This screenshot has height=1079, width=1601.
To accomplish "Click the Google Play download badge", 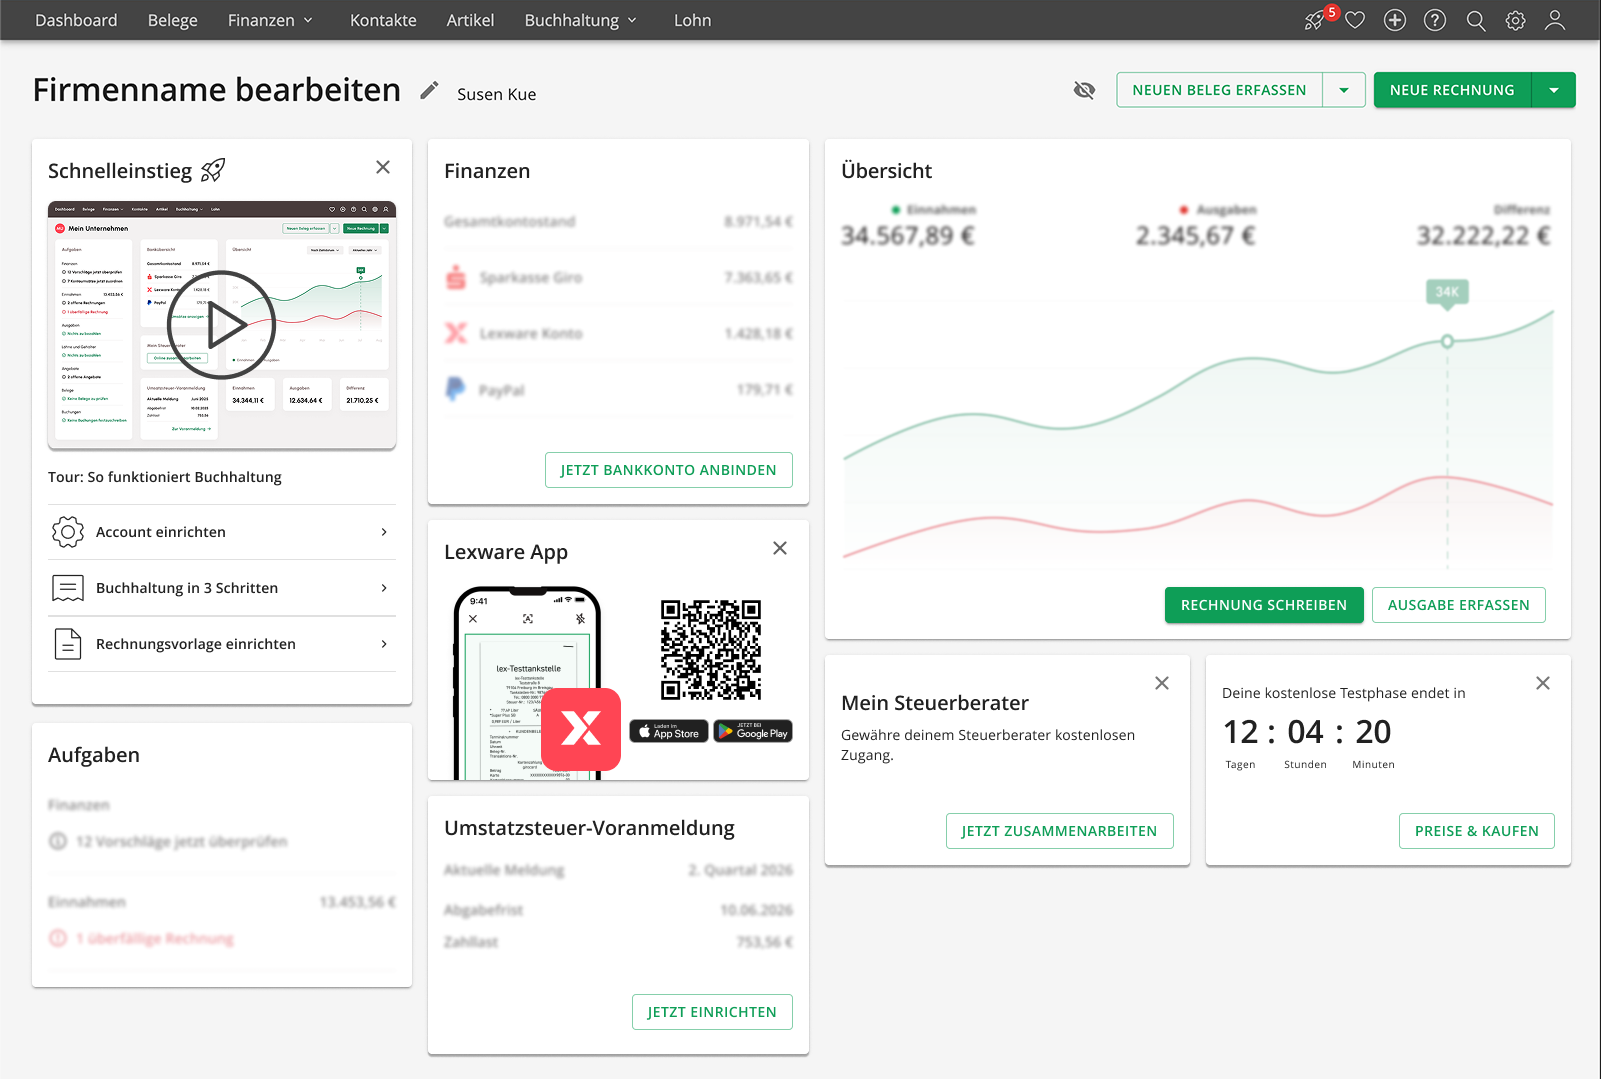I will 753,732.
